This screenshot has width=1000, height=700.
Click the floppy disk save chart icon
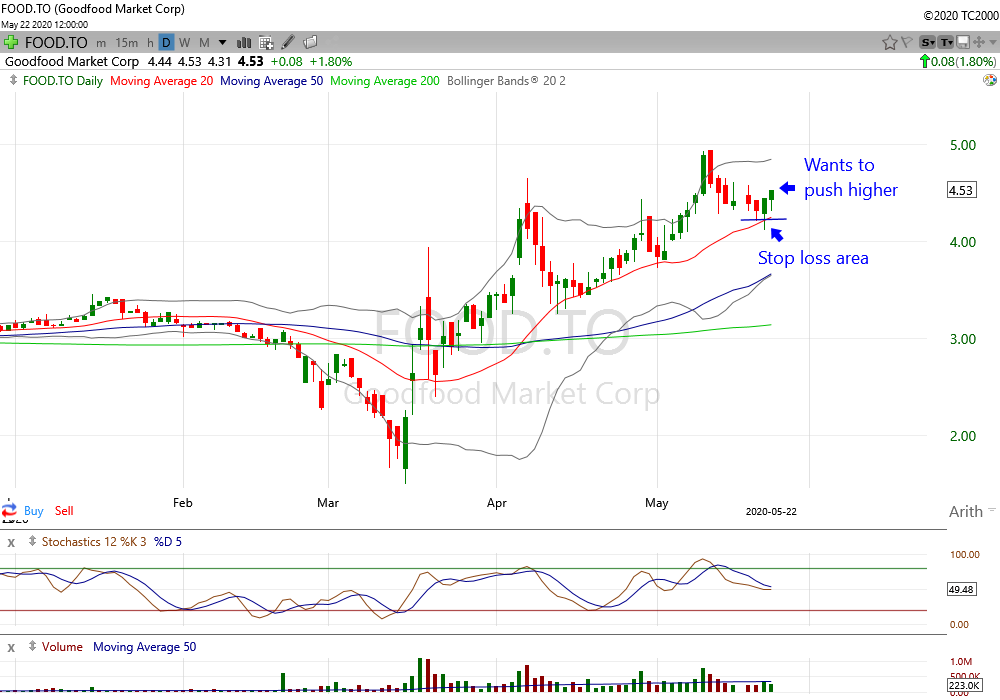click(x=963, y=43)
